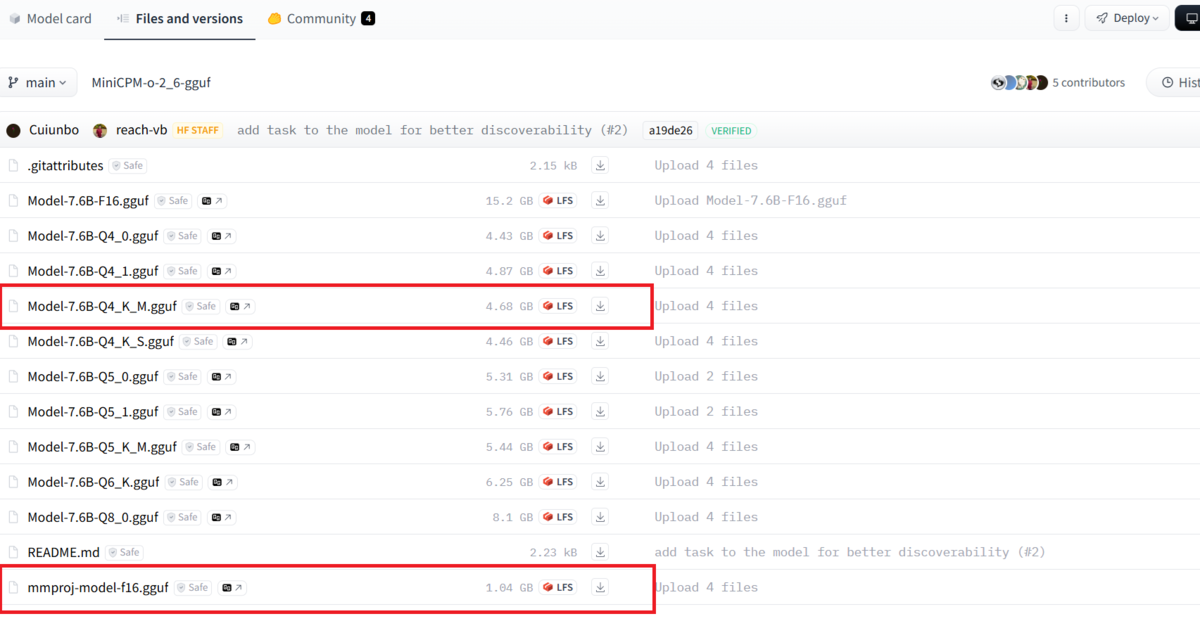This screenshot has height=621, width=1200.
Task: Download the .gitattributes file
Action: point(600,165)
